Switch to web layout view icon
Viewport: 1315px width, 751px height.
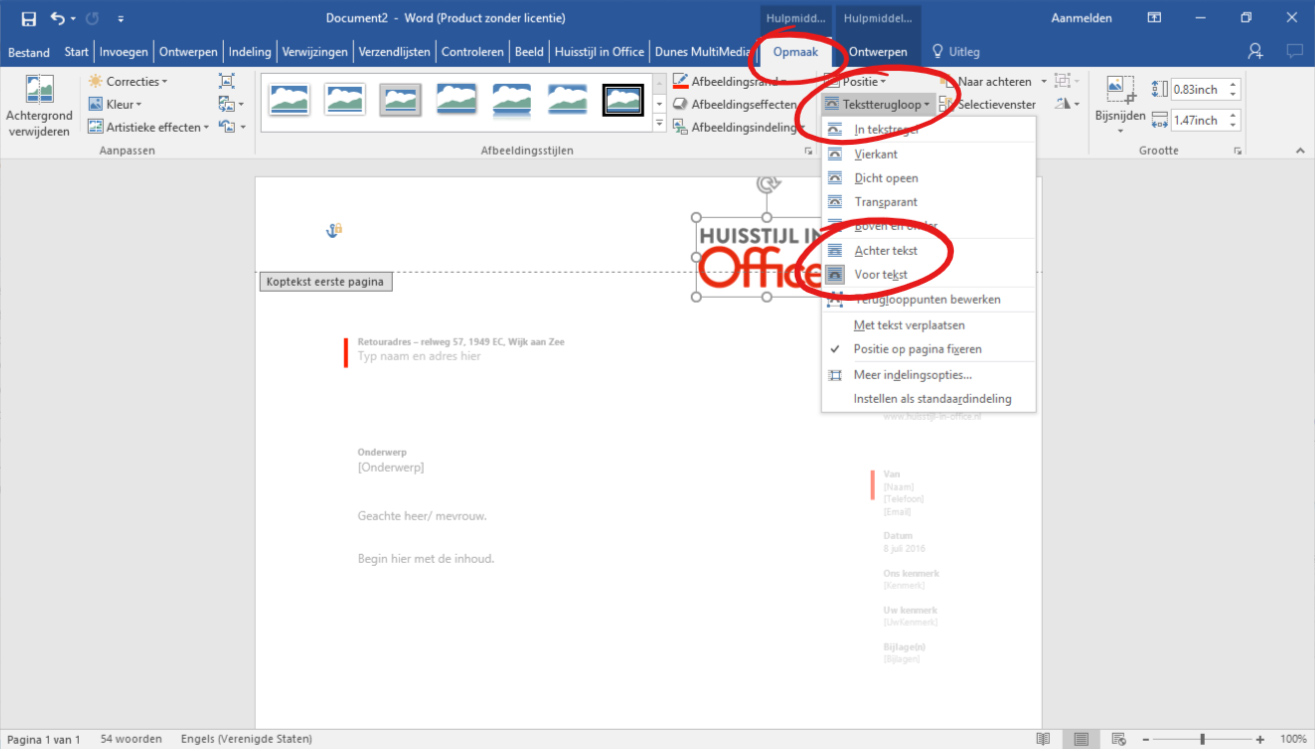click(x=1117, y=739)
